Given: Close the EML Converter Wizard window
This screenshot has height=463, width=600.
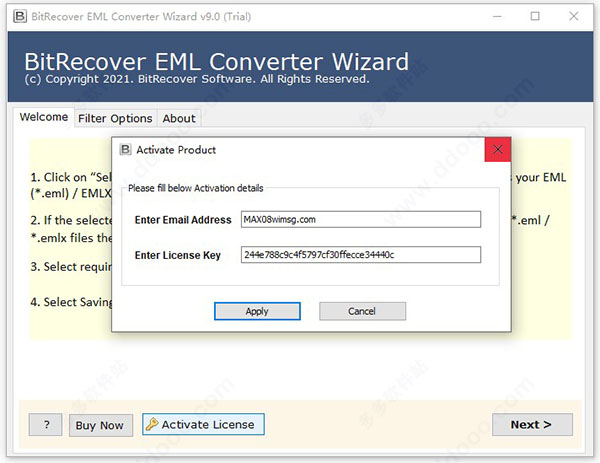Looking at the screenshot, I should pos(573,16).
